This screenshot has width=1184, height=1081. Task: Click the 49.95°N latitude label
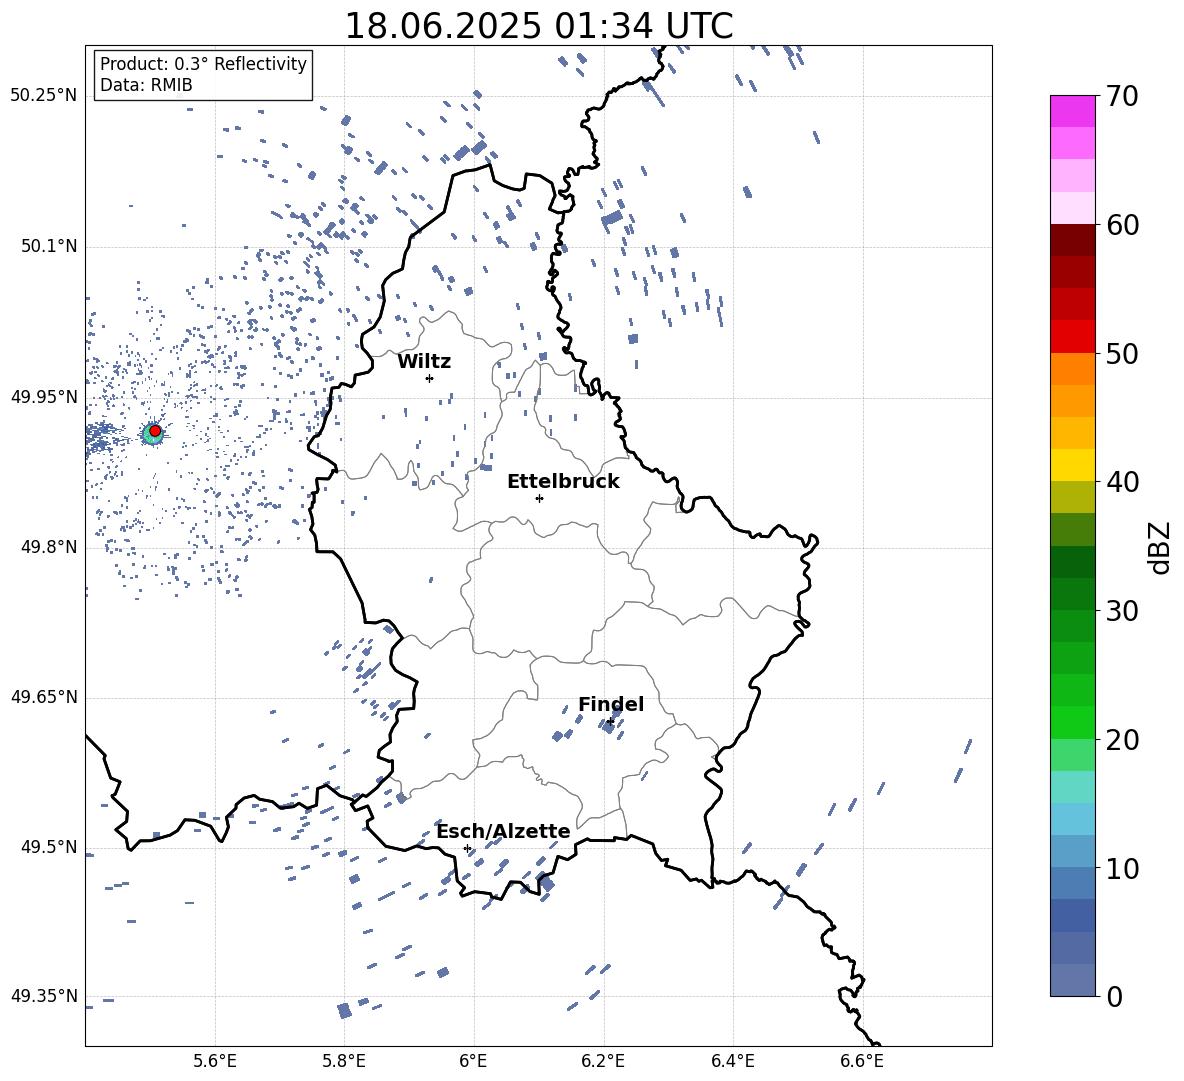(x=44, y=397)
